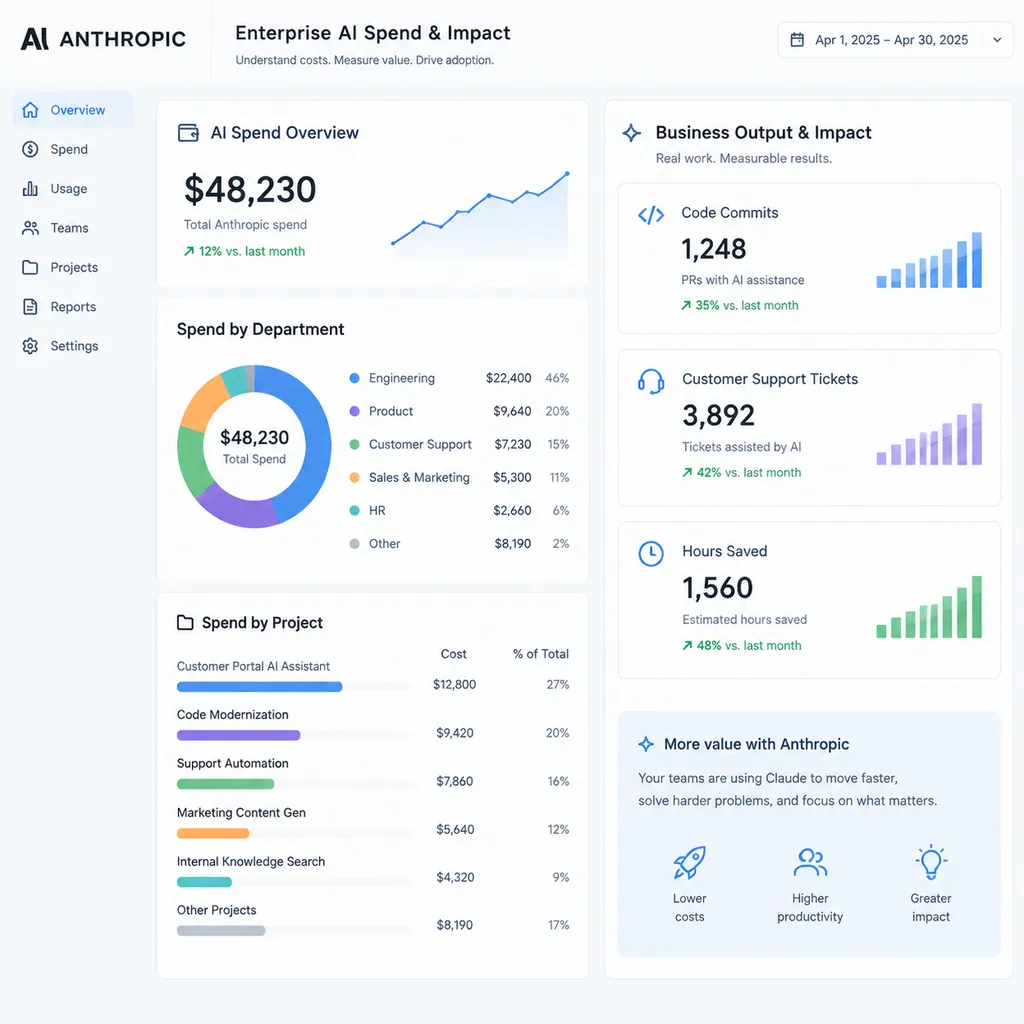Click the Support Tickets purple bar chart
The image size is (1024, 1024).
(x=929, y=434)
